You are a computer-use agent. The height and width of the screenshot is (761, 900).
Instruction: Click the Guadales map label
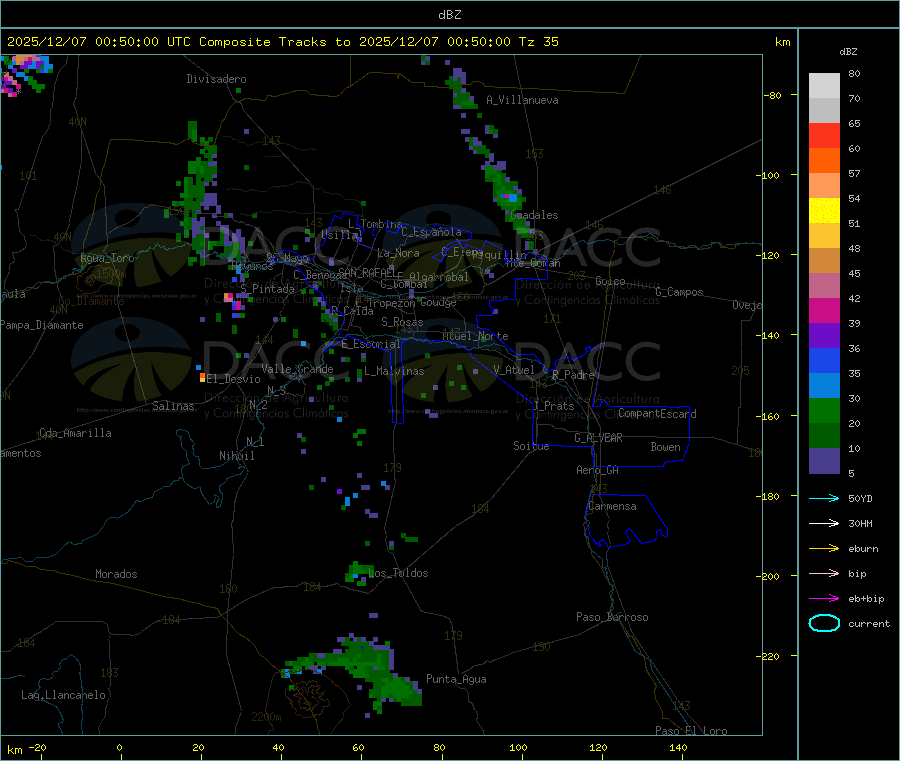(x=534, y=215)
